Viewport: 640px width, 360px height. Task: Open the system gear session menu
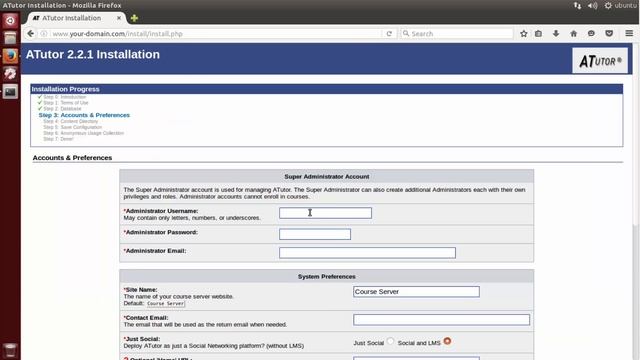coord(608,5)
